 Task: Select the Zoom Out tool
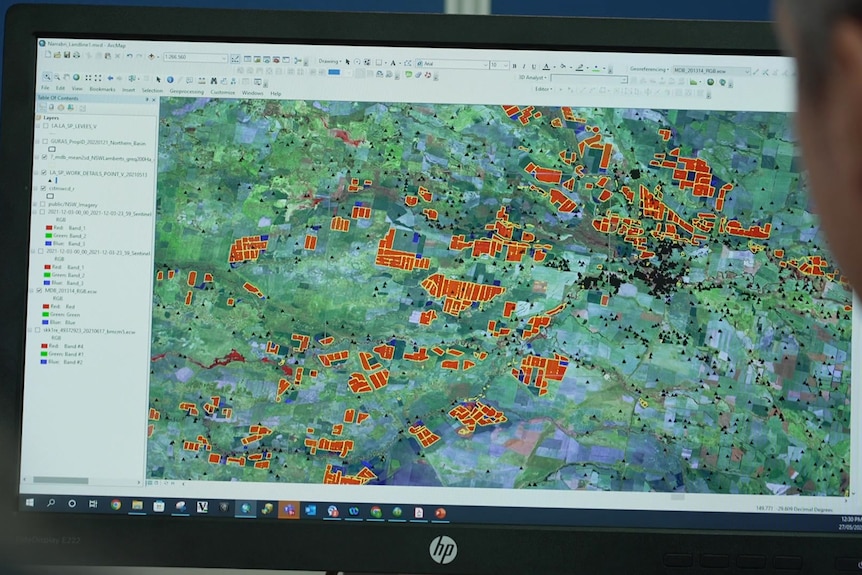point(57,77)
